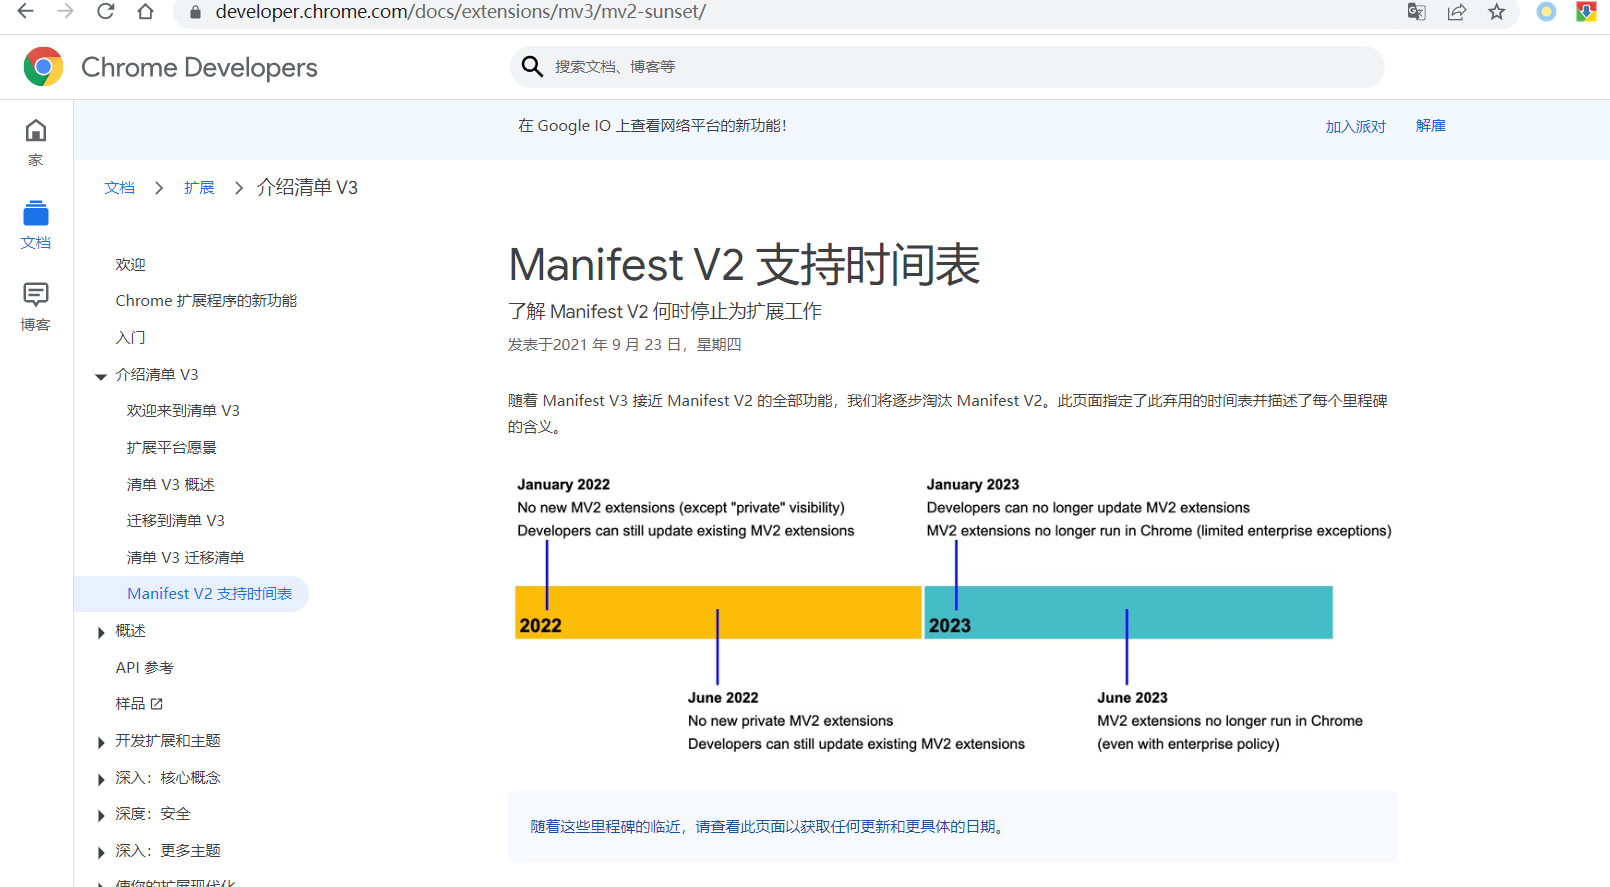Expand the 深入：核心概念 section arrow
Screen dimensions: 1610x887
tap(101, 779)
